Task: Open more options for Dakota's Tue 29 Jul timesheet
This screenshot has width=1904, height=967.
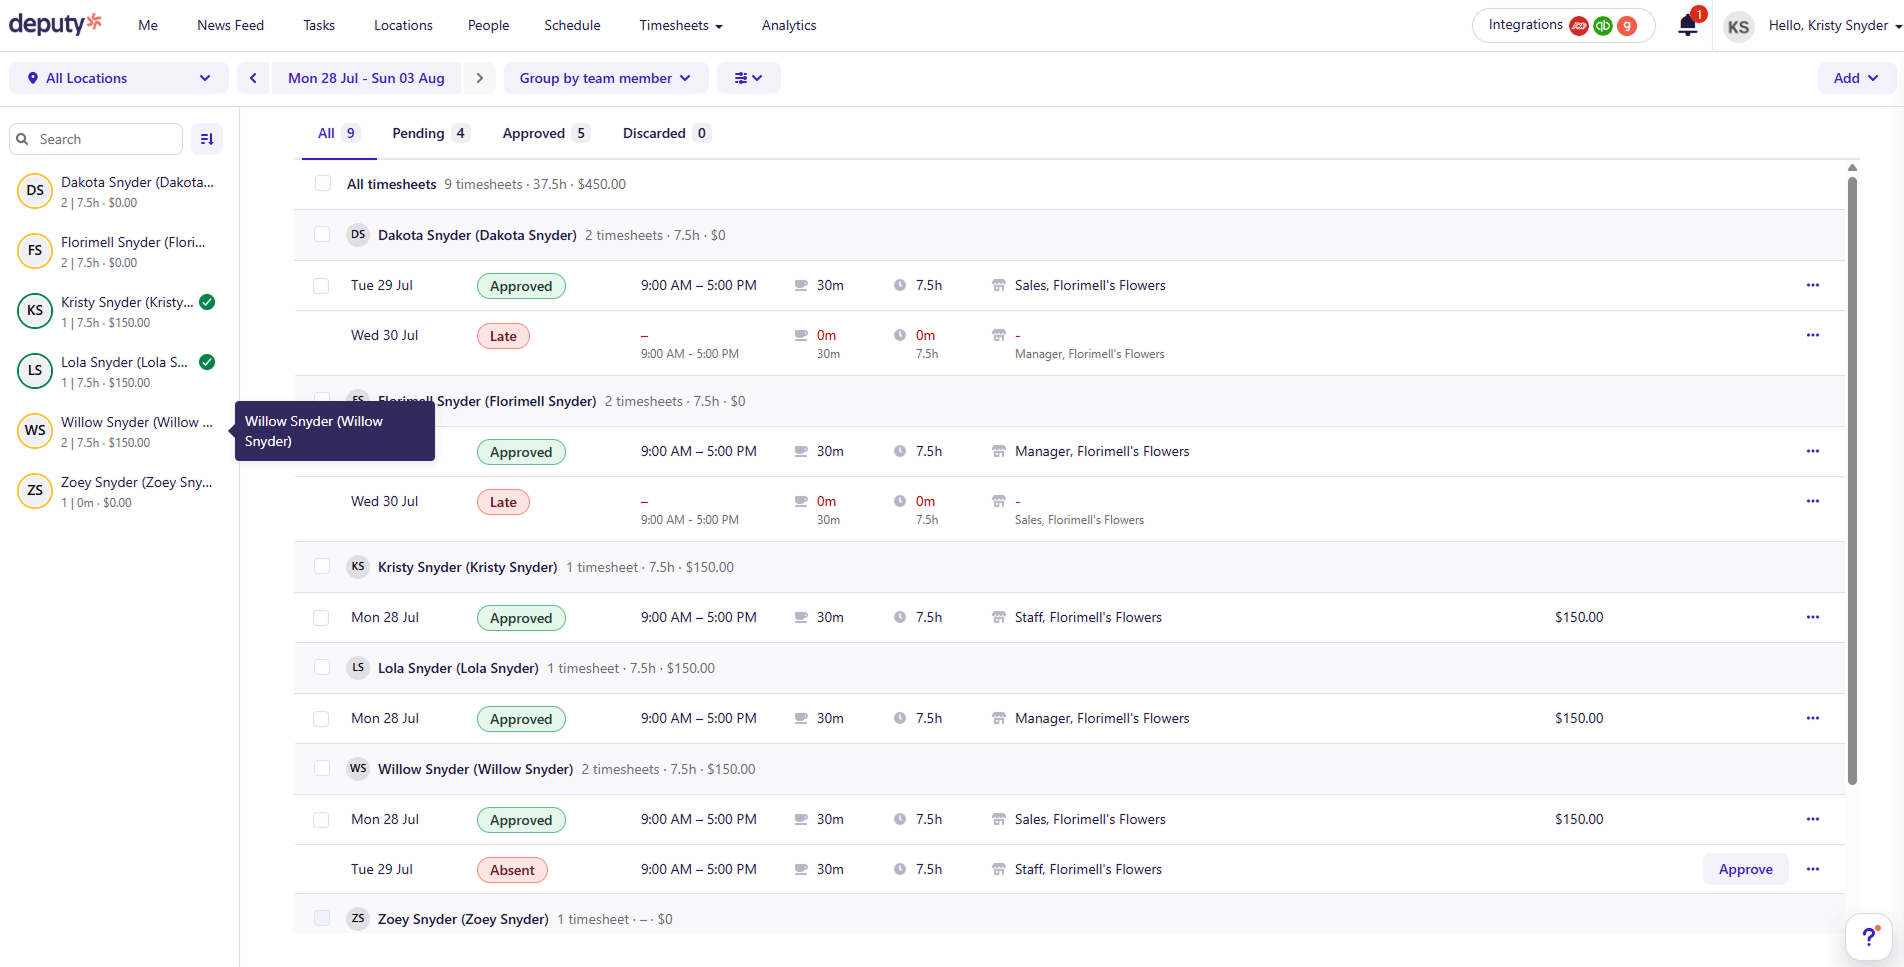Action: pos(1813,285)
